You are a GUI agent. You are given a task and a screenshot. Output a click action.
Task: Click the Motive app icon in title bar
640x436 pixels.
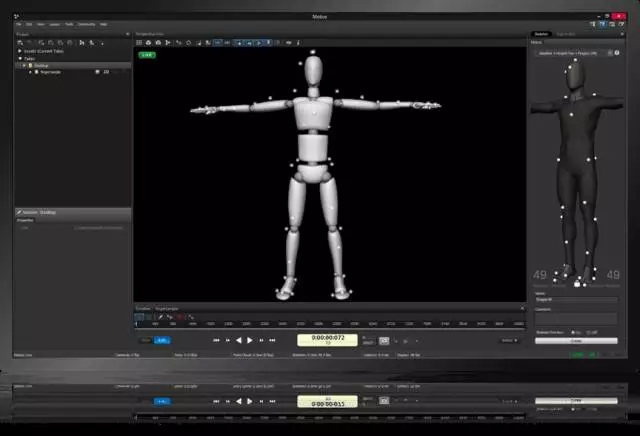(x=16, y=16)
